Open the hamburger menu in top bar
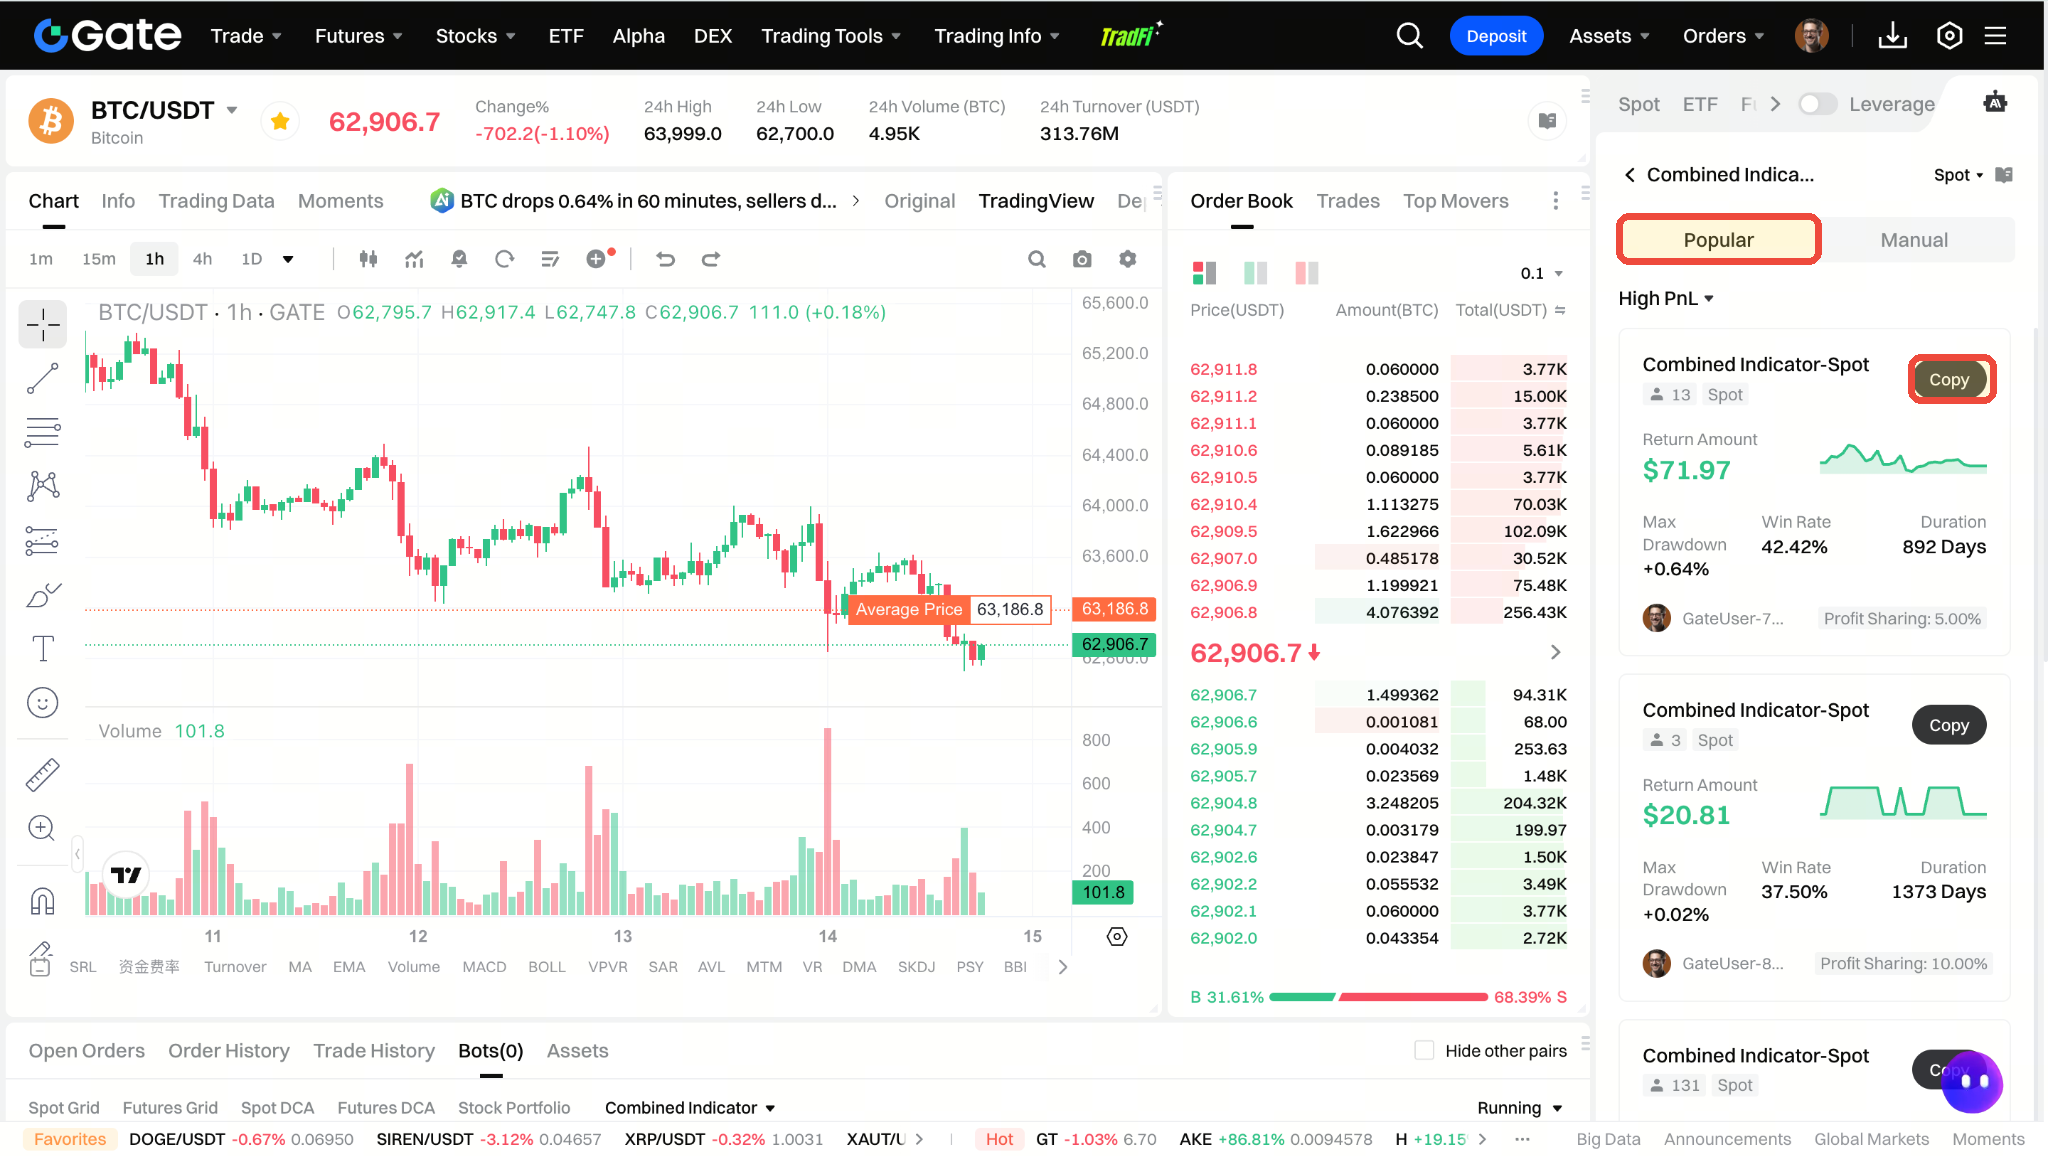 click(x=1995, y=36)
